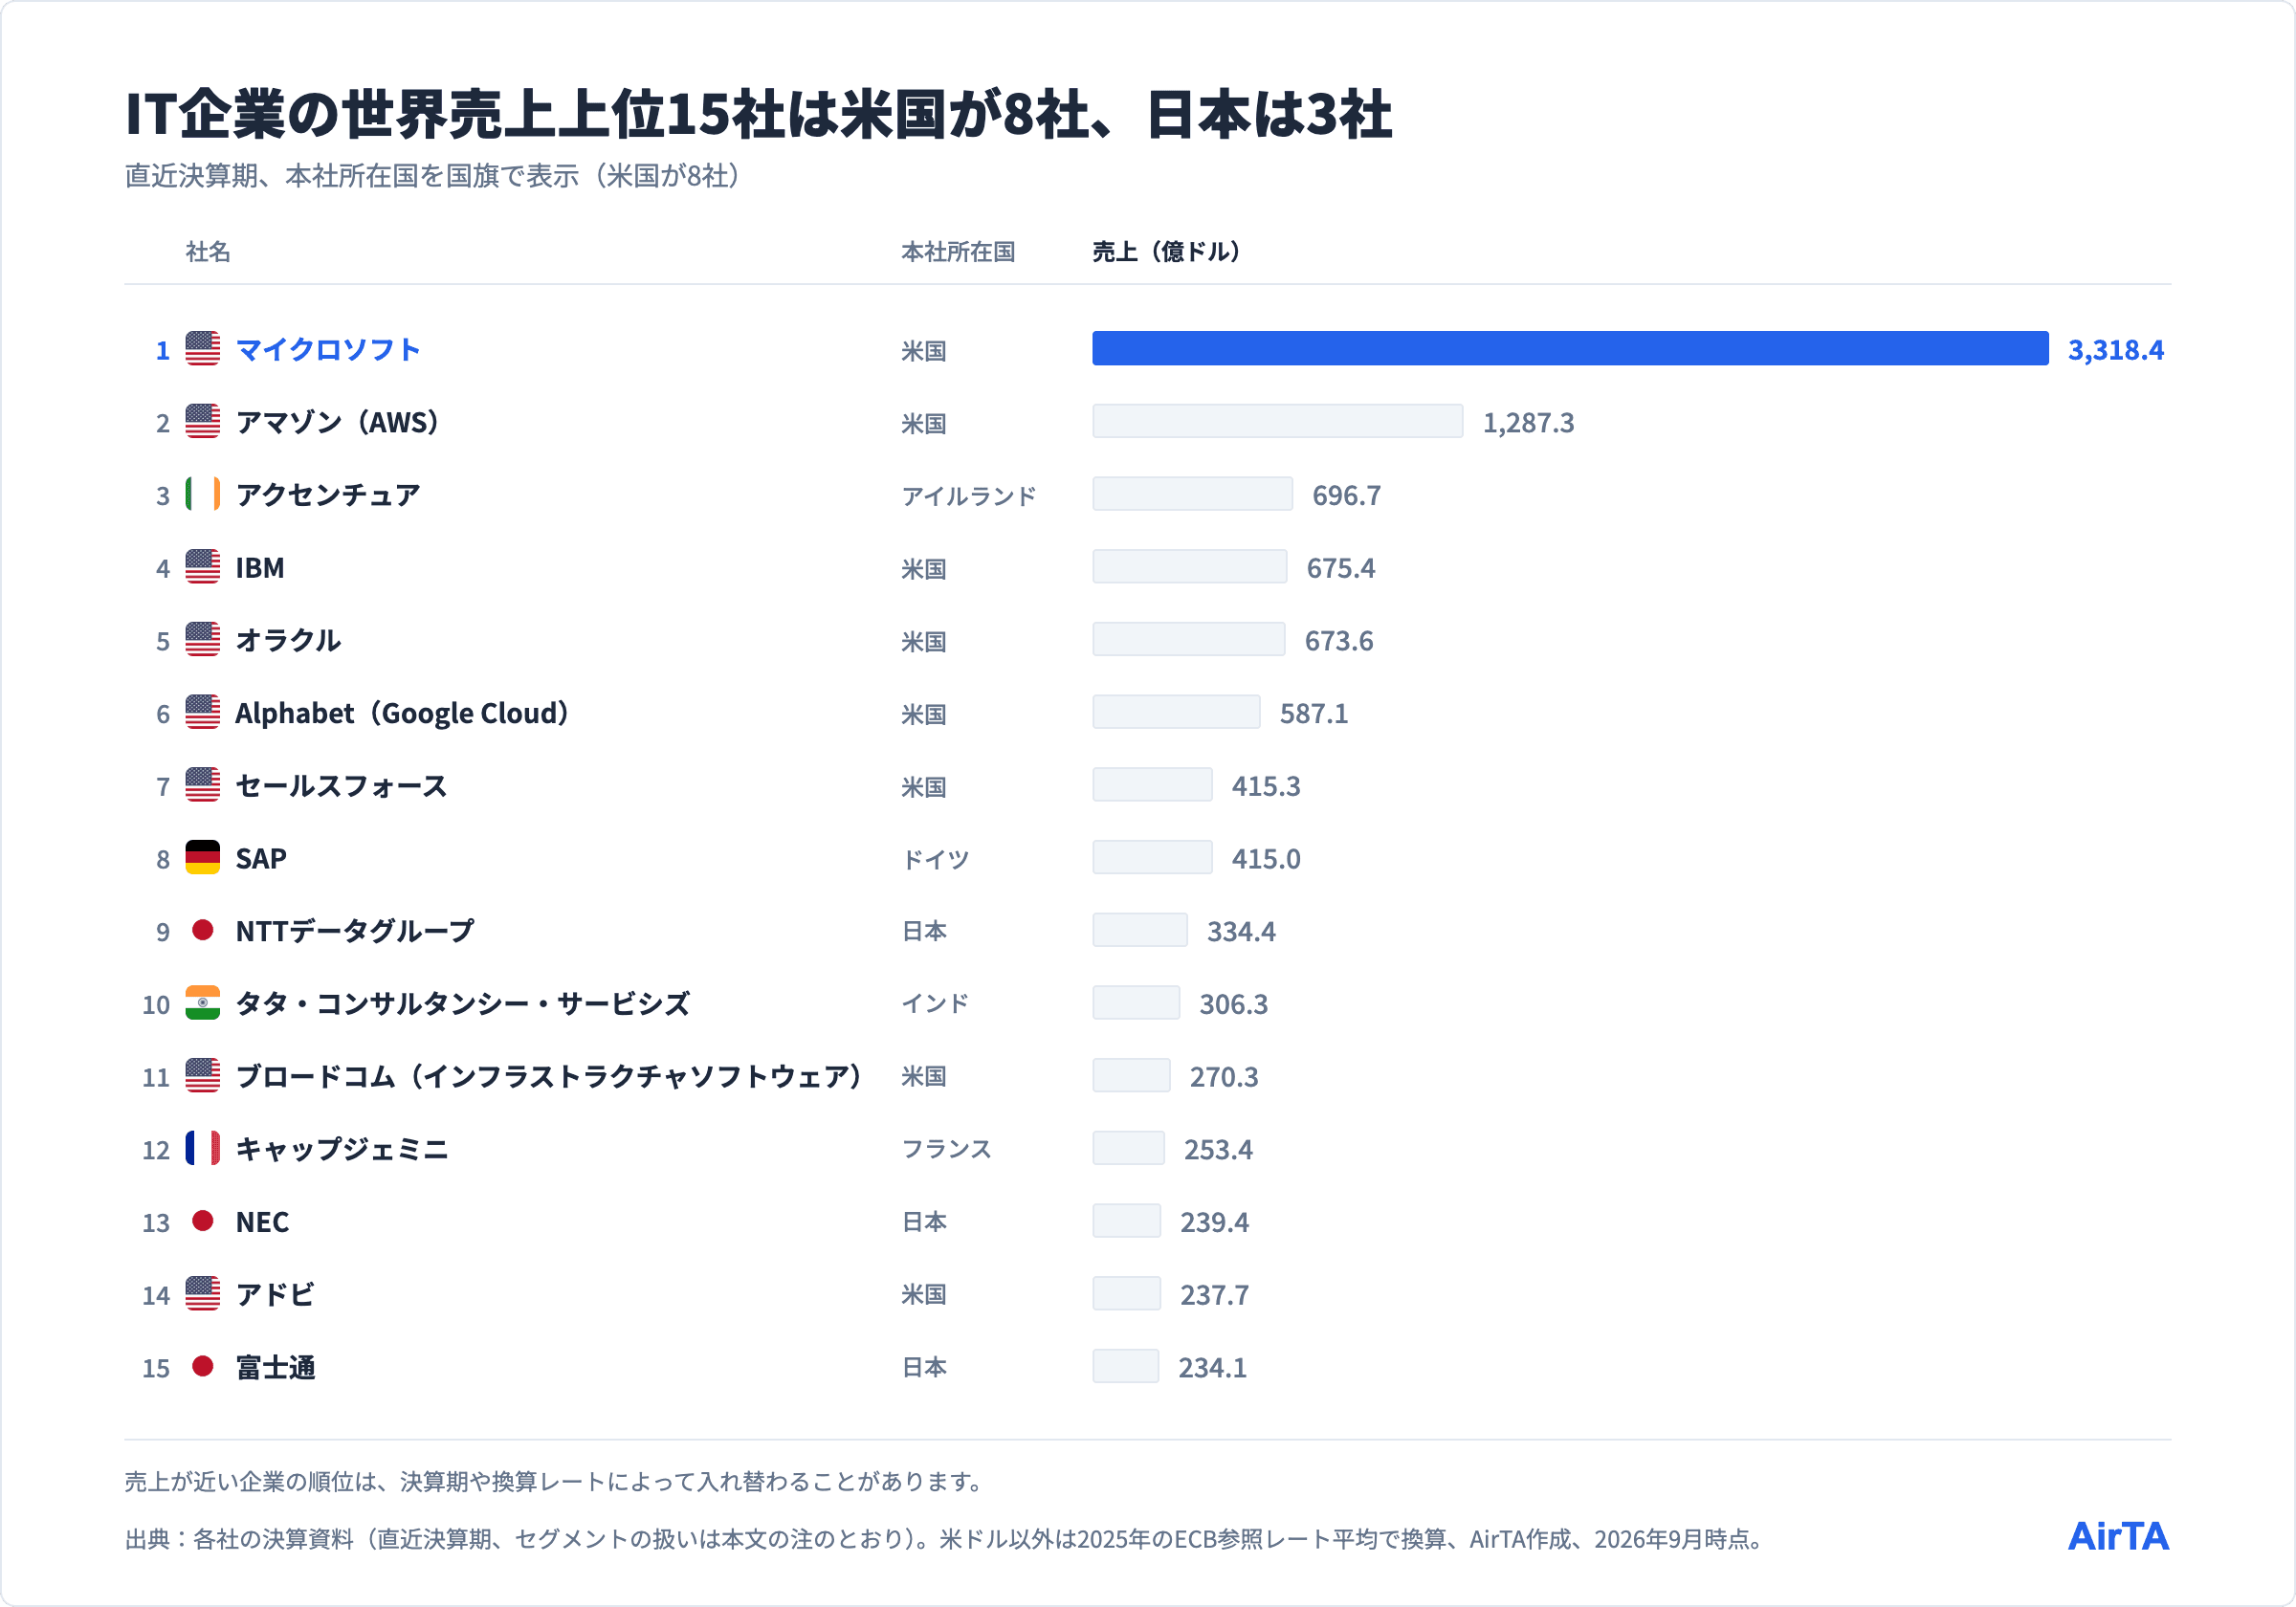The height and width of the screenshot is (1607, 2296).
Task: Click the Japan flag beside 富士通
Action: [x=202, y=1367]
